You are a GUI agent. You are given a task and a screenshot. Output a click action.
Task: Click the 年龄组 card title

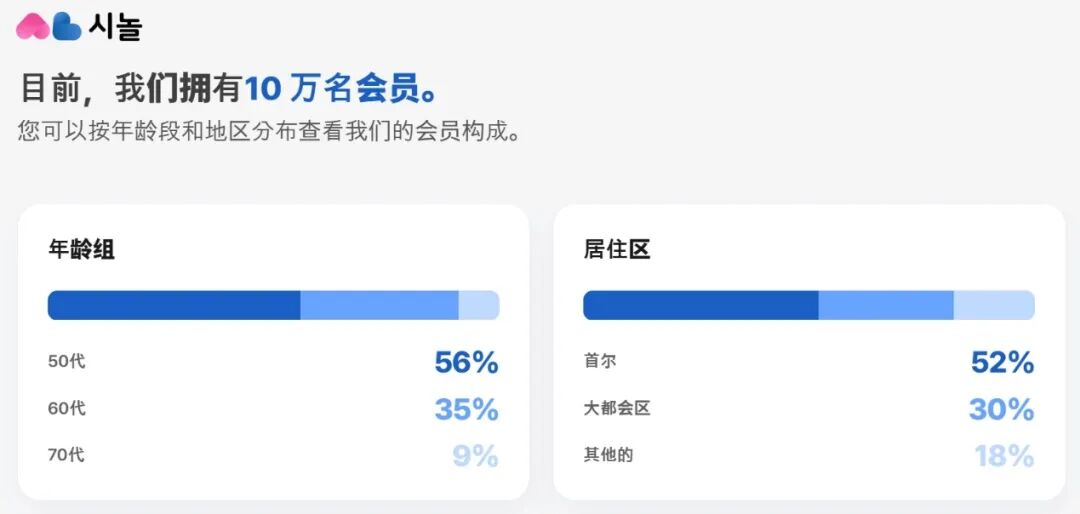(81, 249)
